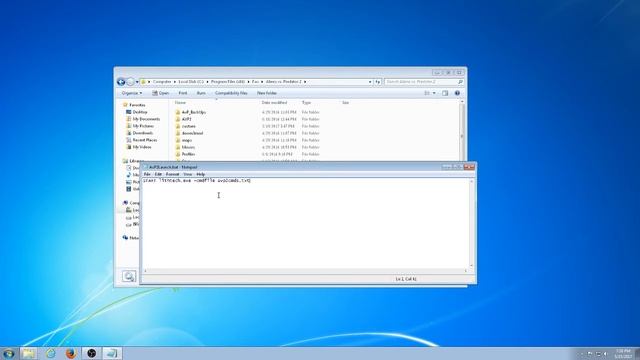Open the Notepad Edit menu
Screen dimensions: 640x360
(158, 174)
